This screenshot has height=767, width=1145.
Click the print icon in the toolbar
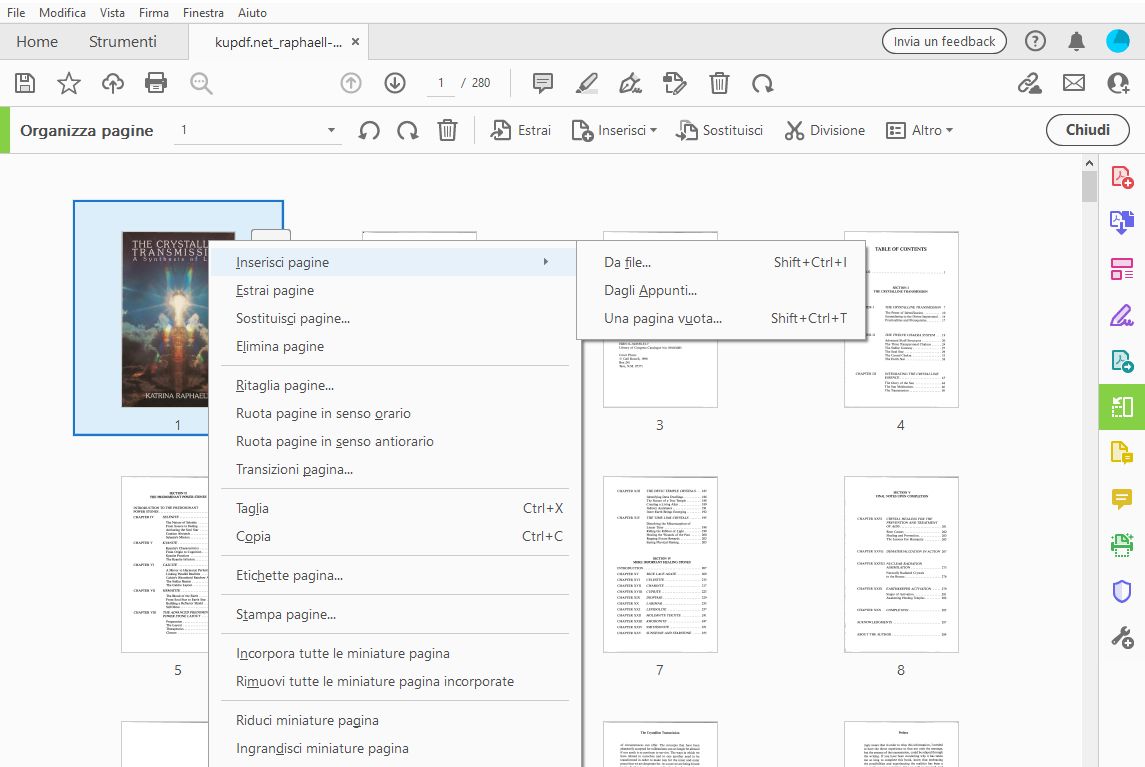(156, 83)
